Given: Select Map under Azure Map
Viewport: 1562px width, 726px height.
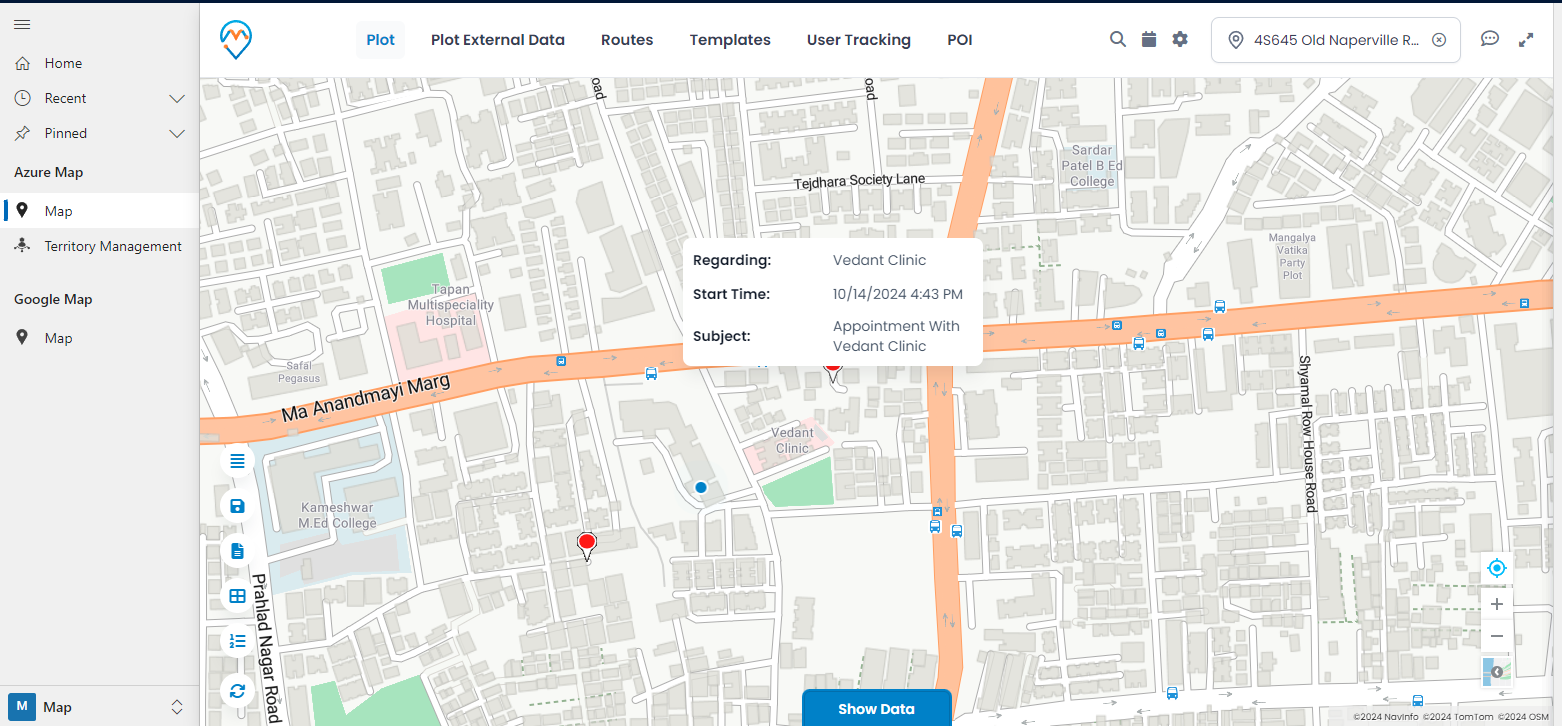Looking at the screenshot, I should pos(58,211).
